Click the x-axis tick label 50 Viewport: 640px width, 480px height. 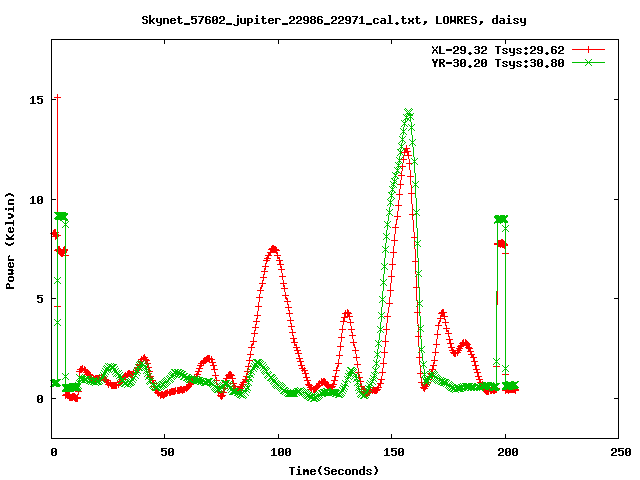[166, 452]
